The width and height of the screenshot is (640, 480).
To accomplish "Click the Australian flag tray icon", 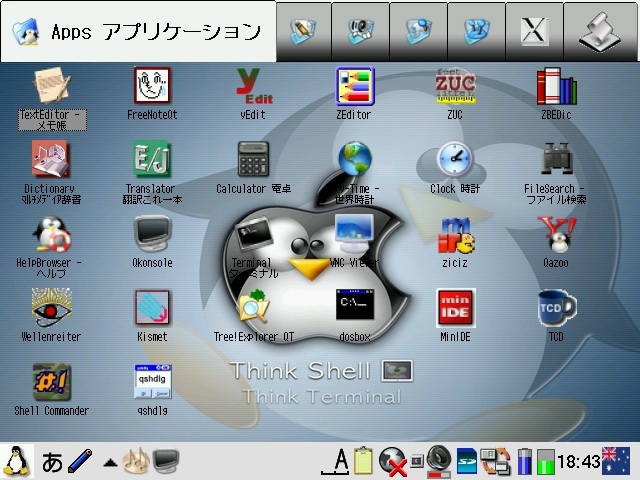I will pyautogui.click(x=616, y=461).
